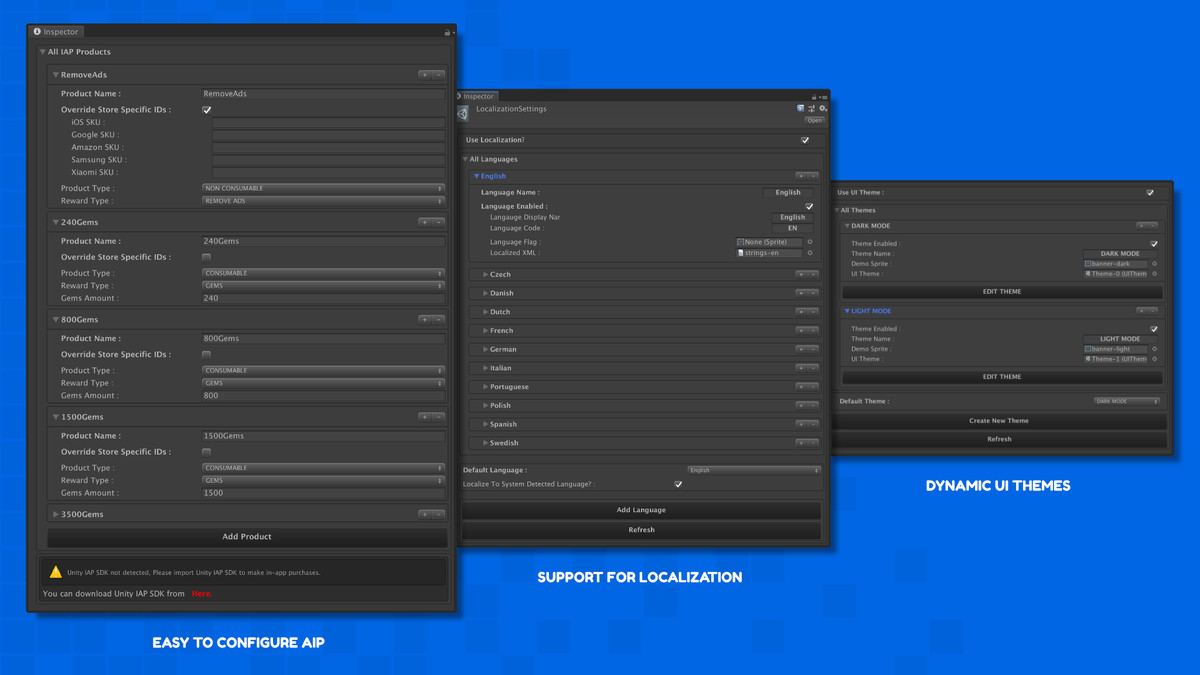Select the Inspector tab in the IAP window

click(56, 32)
